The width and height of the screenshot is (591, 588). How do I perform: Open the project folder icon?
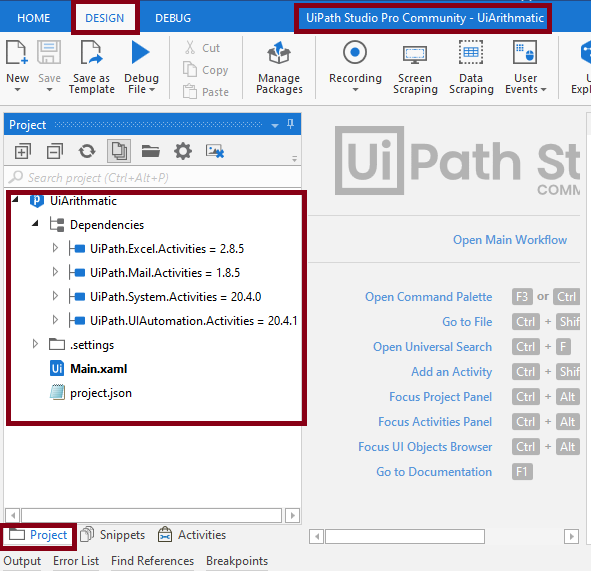coord(151,152)
